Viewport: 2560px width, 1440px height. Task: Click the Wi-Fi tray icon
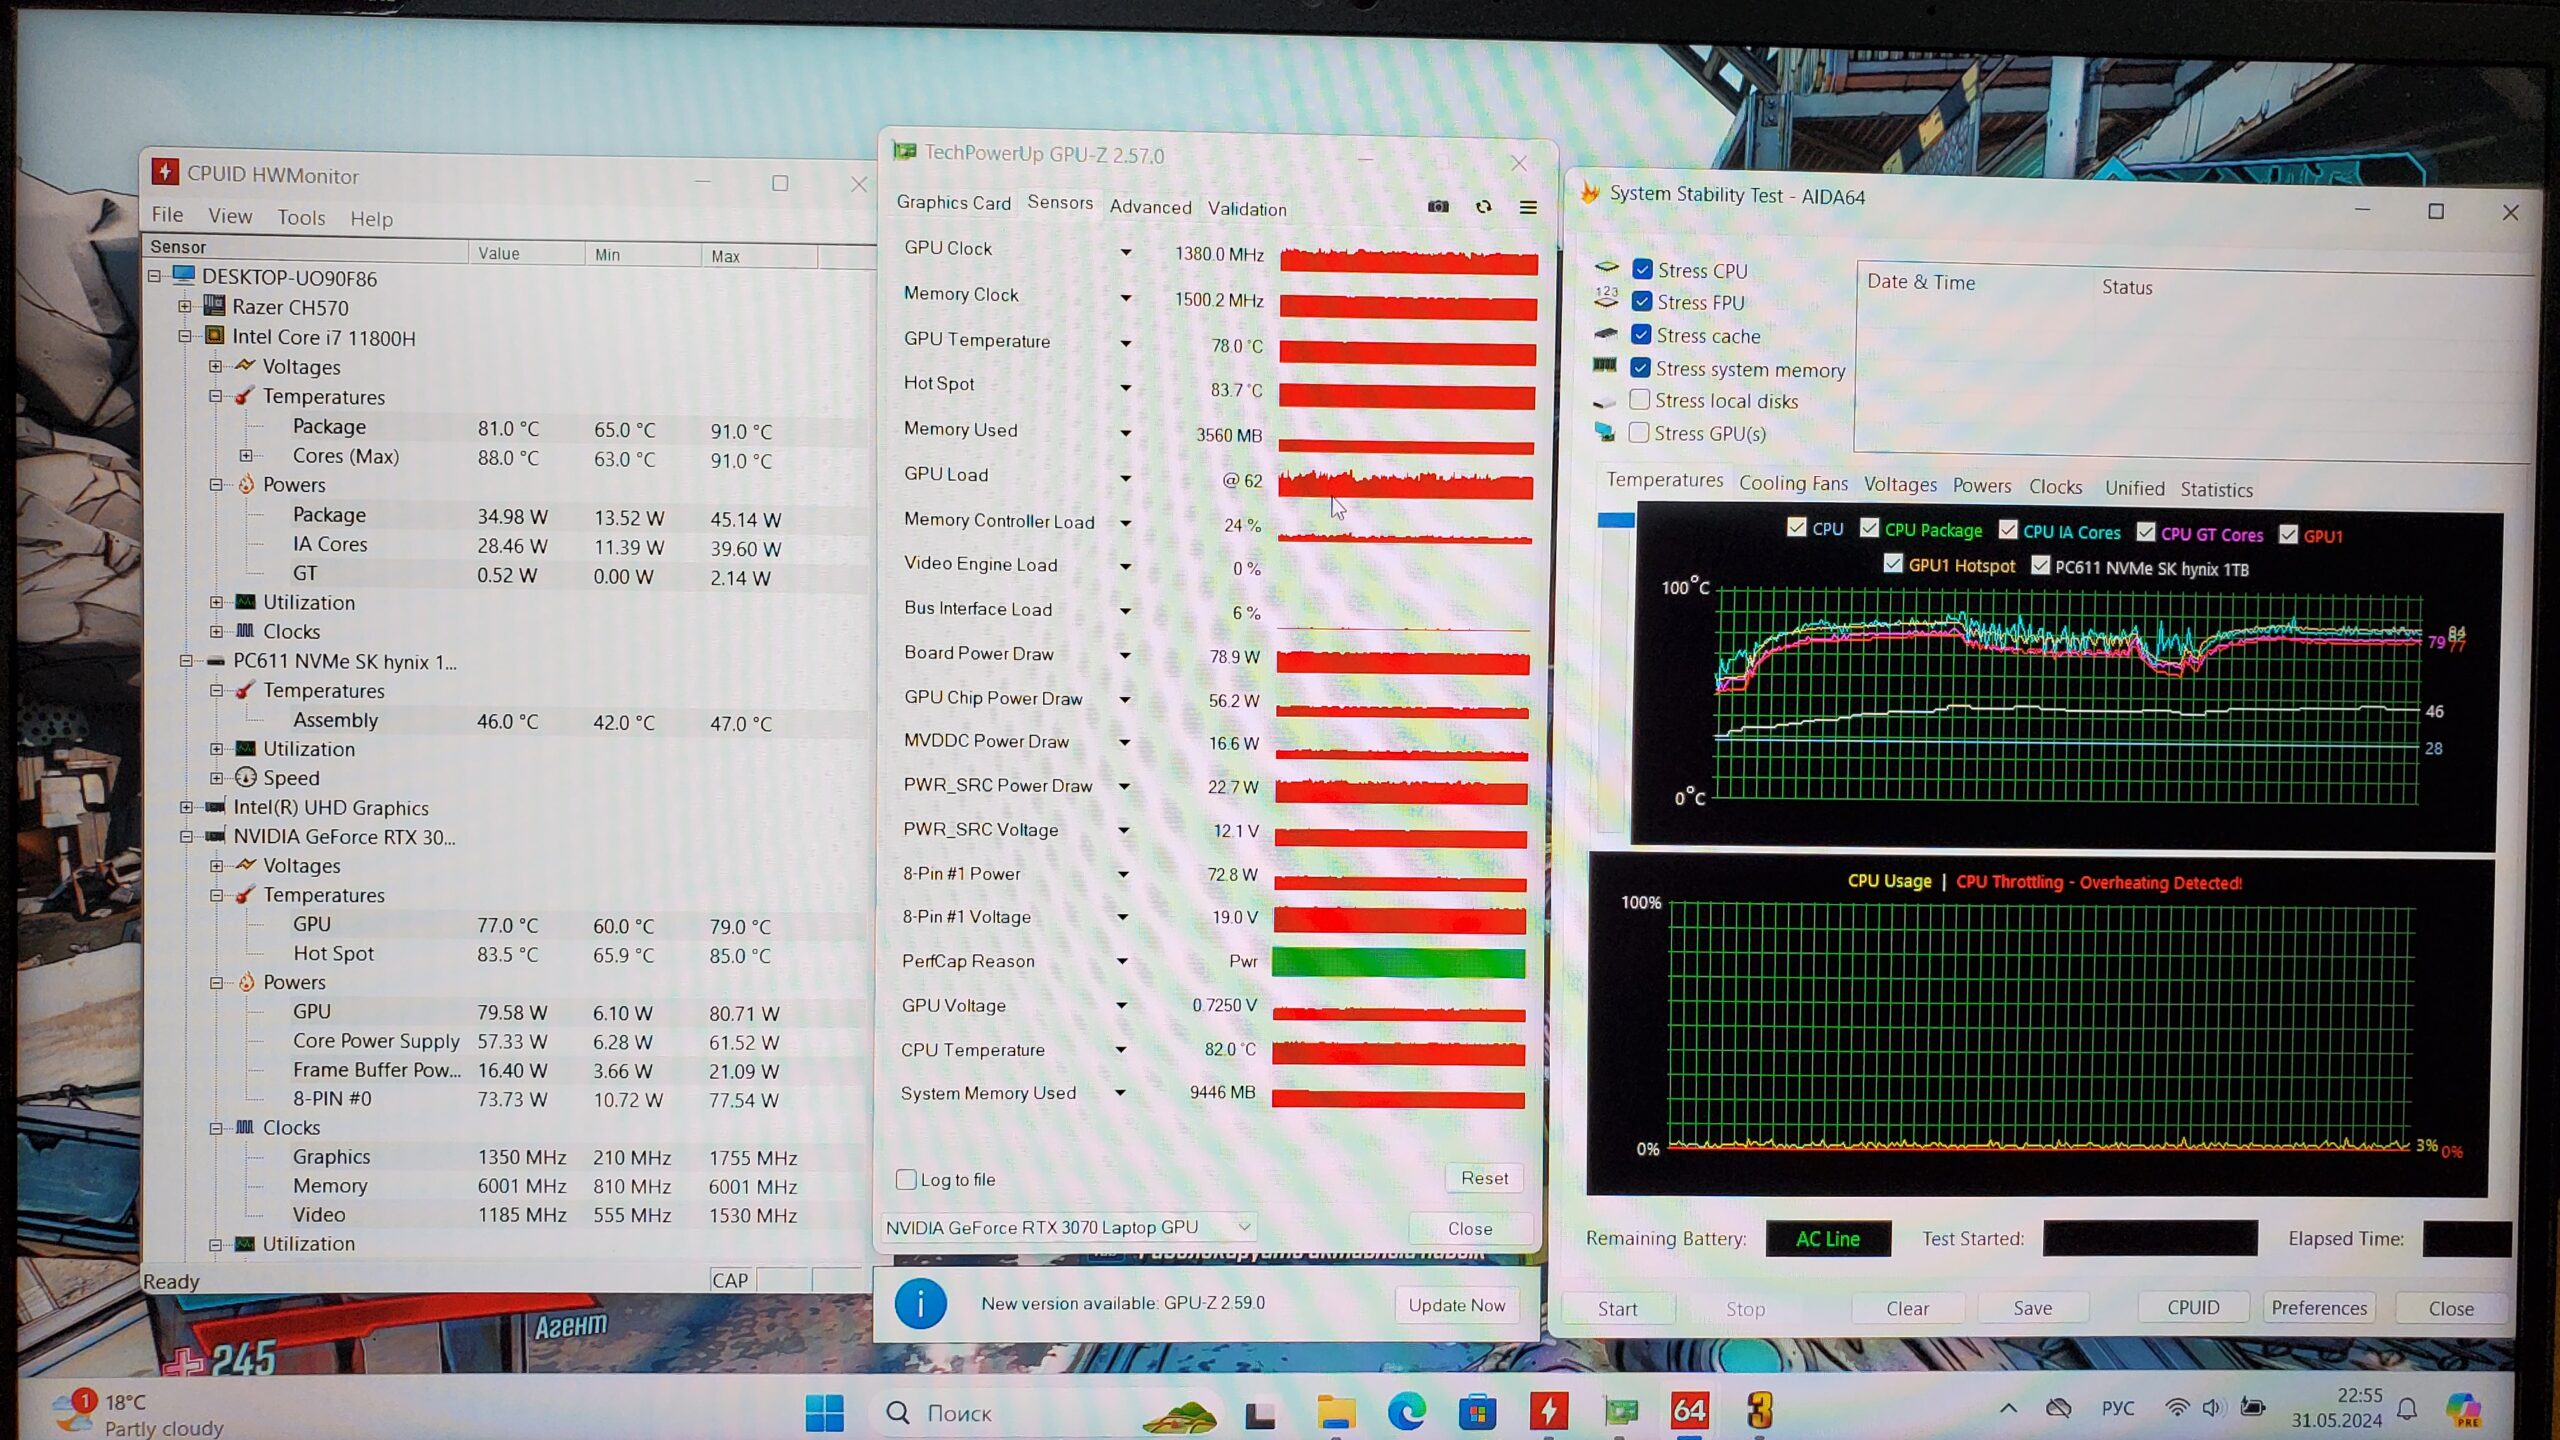[2176, 1408]
